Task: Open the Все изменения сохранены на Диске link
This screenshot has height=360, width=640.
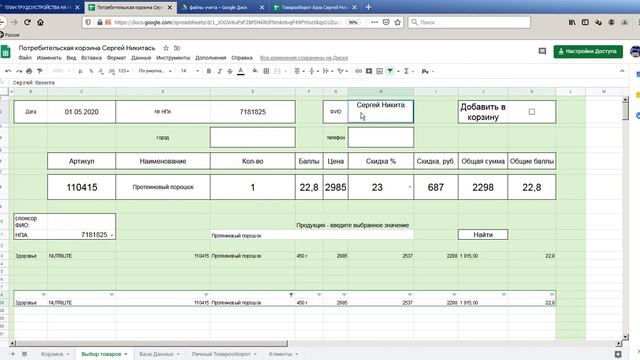Action: [304, 58]
